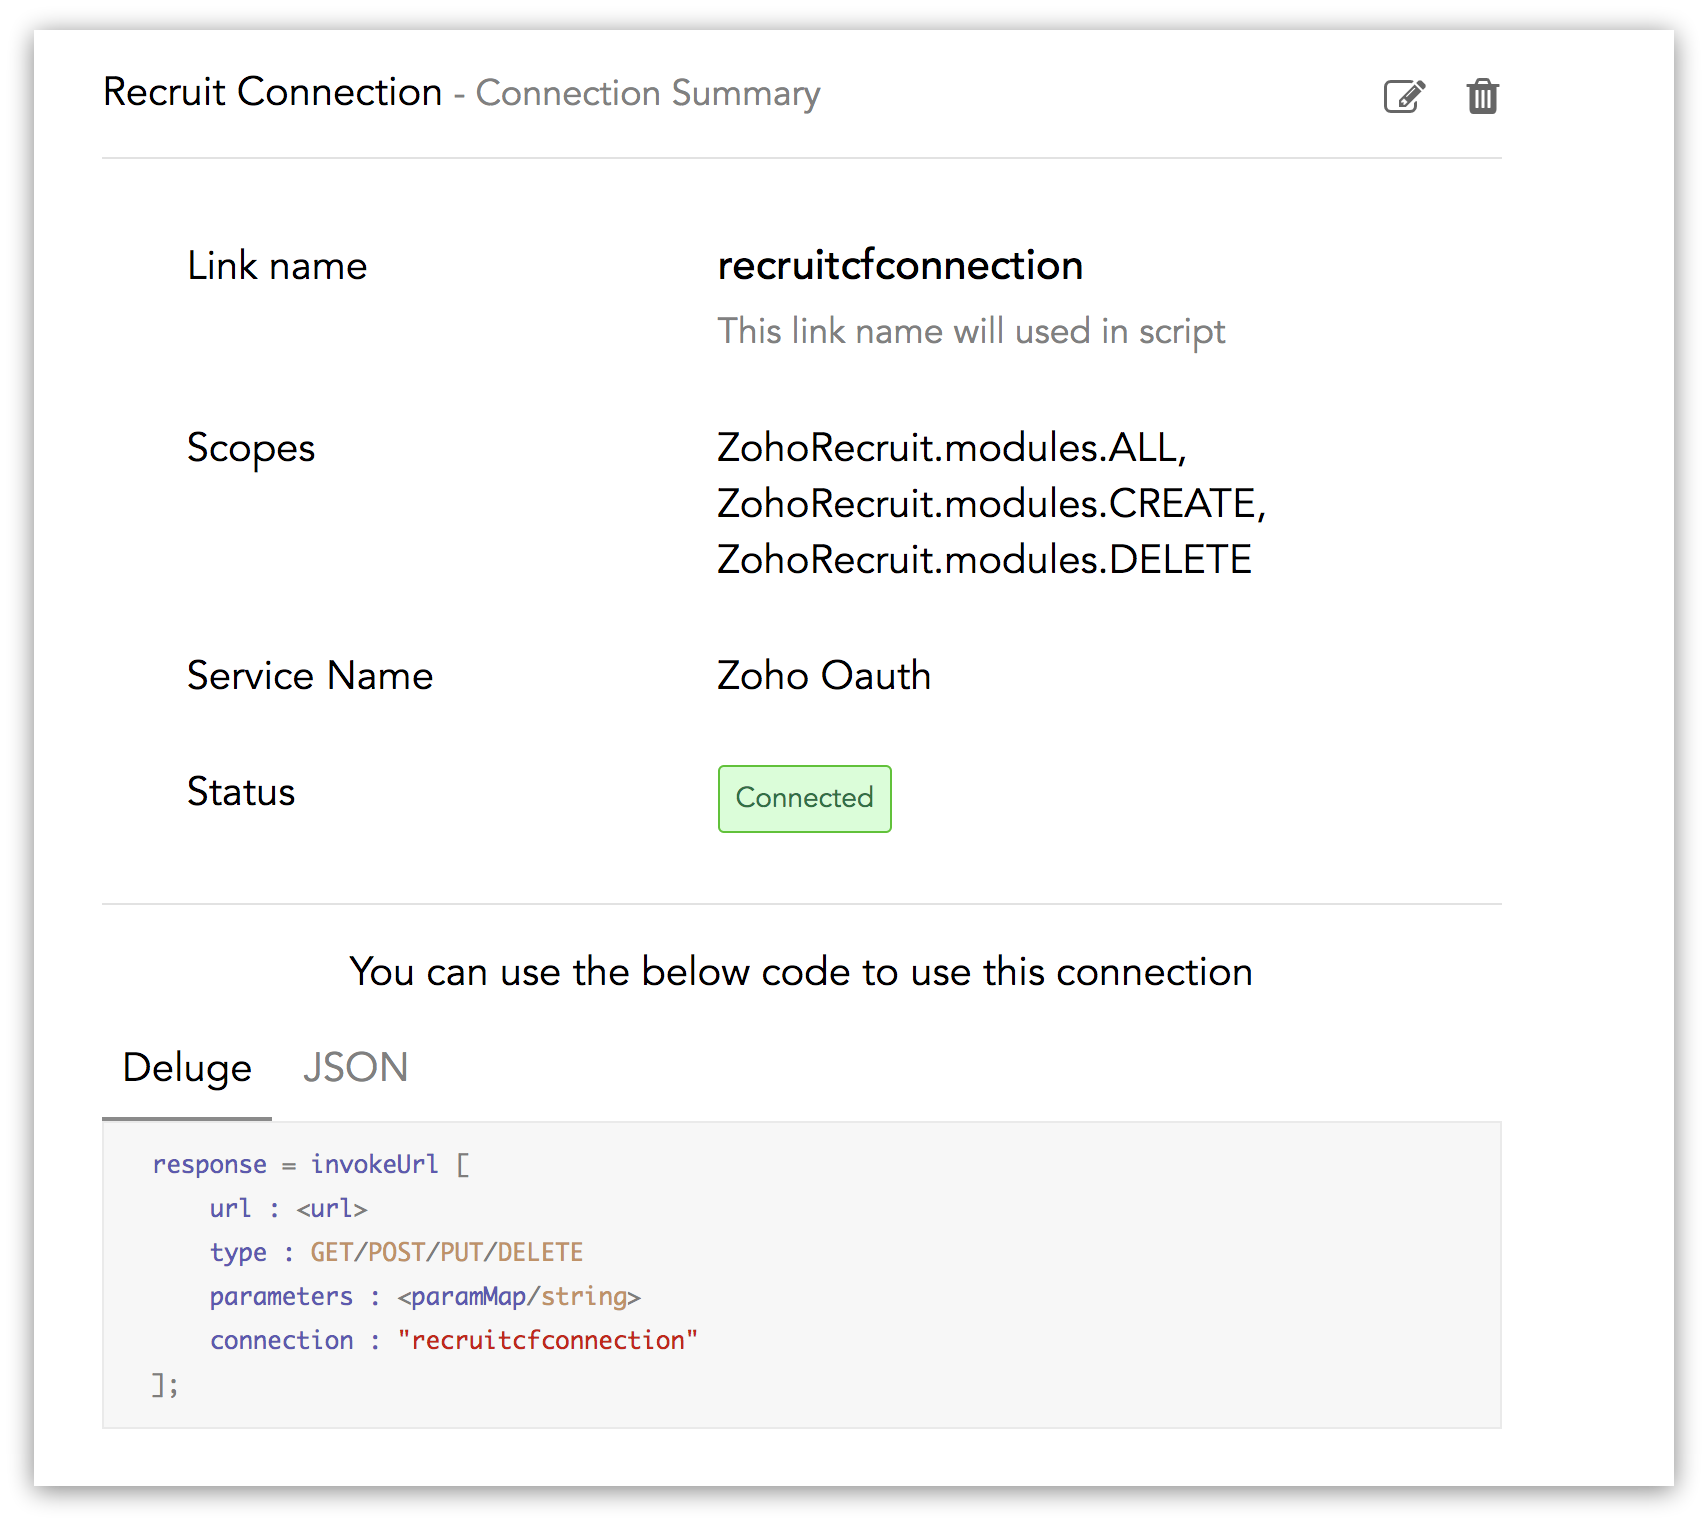Image resolution: width=1708 pixels, height=1524 pixels.
Task: Switch to the JSON tab
Action: tap(355, 1067)
